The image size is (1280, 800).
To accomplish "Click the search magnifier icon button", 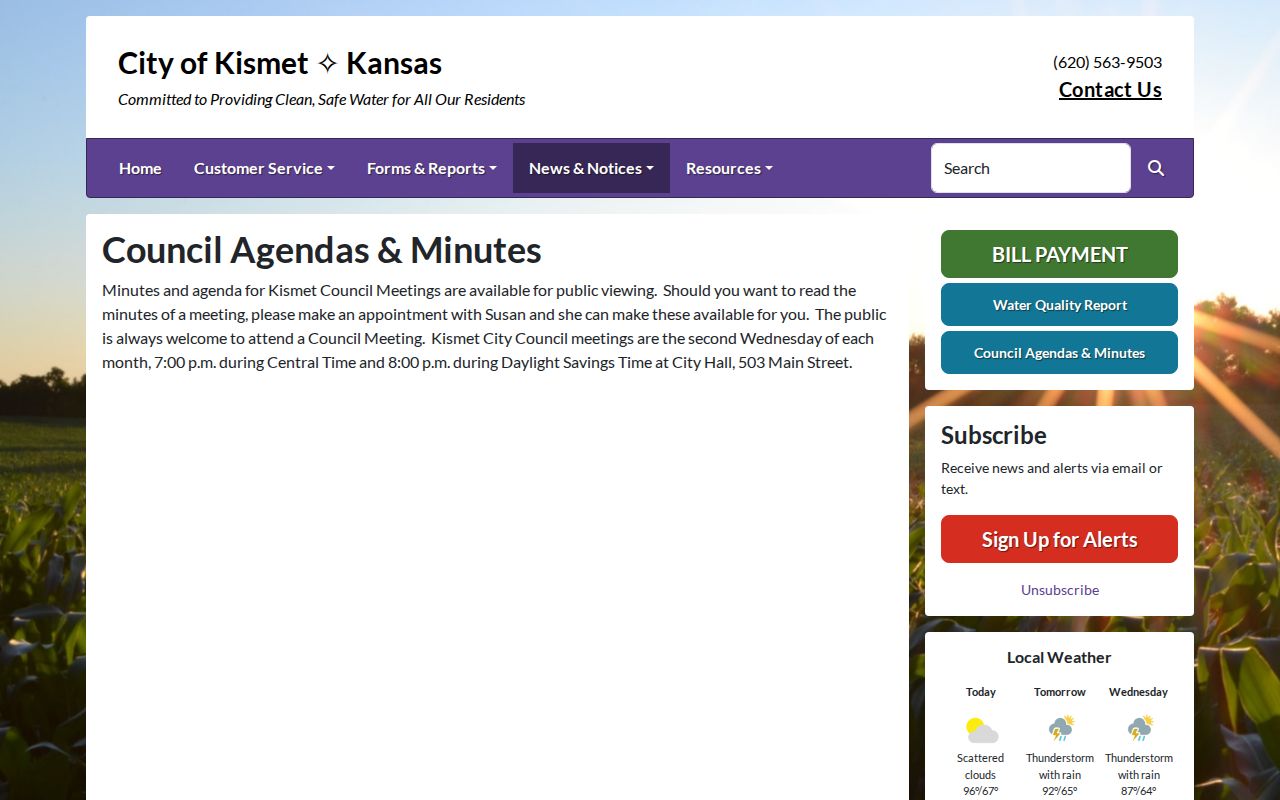I will pos(1156,168).
